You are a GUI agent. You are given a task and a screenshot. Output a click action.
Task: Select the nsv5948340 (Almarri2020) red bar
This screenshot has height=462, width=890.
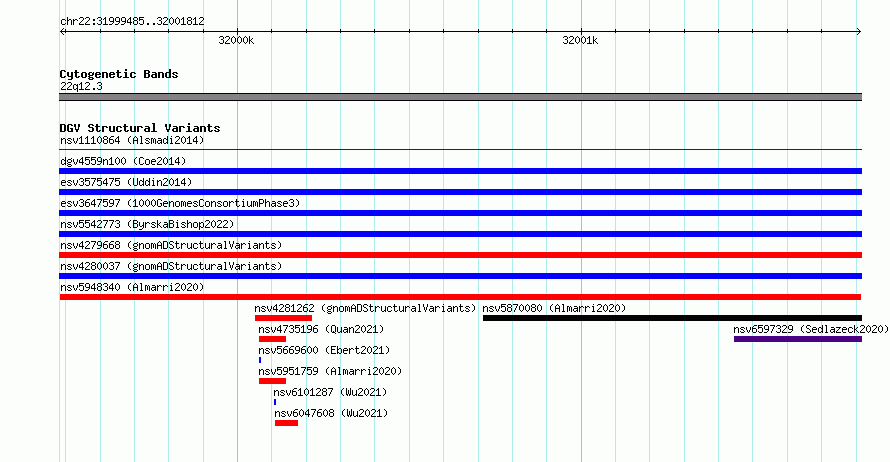(x=460, y=297)
